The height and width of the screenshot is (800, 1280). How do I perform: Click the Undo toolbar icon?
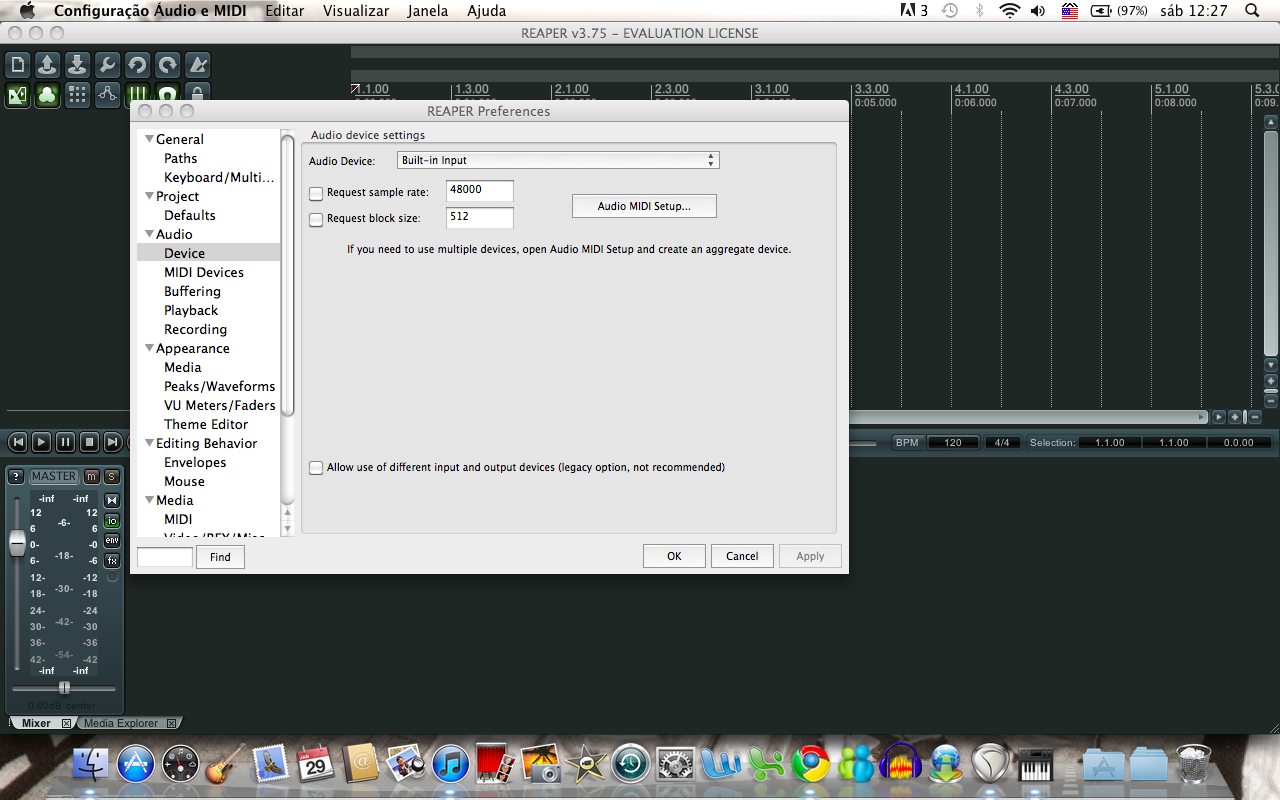tap(137, 66)
